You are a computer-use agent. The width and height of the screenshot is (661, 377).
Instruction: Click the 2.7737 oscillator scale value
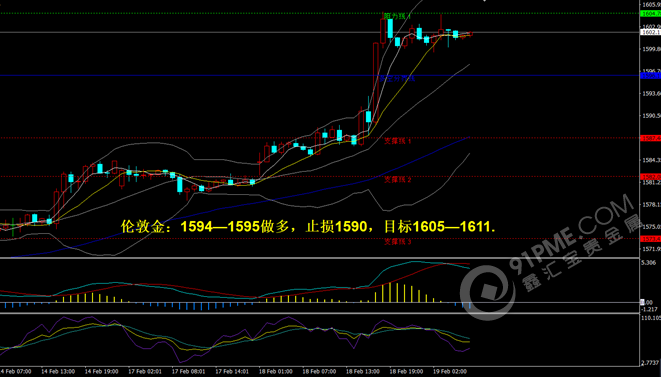tap(651, 363)
